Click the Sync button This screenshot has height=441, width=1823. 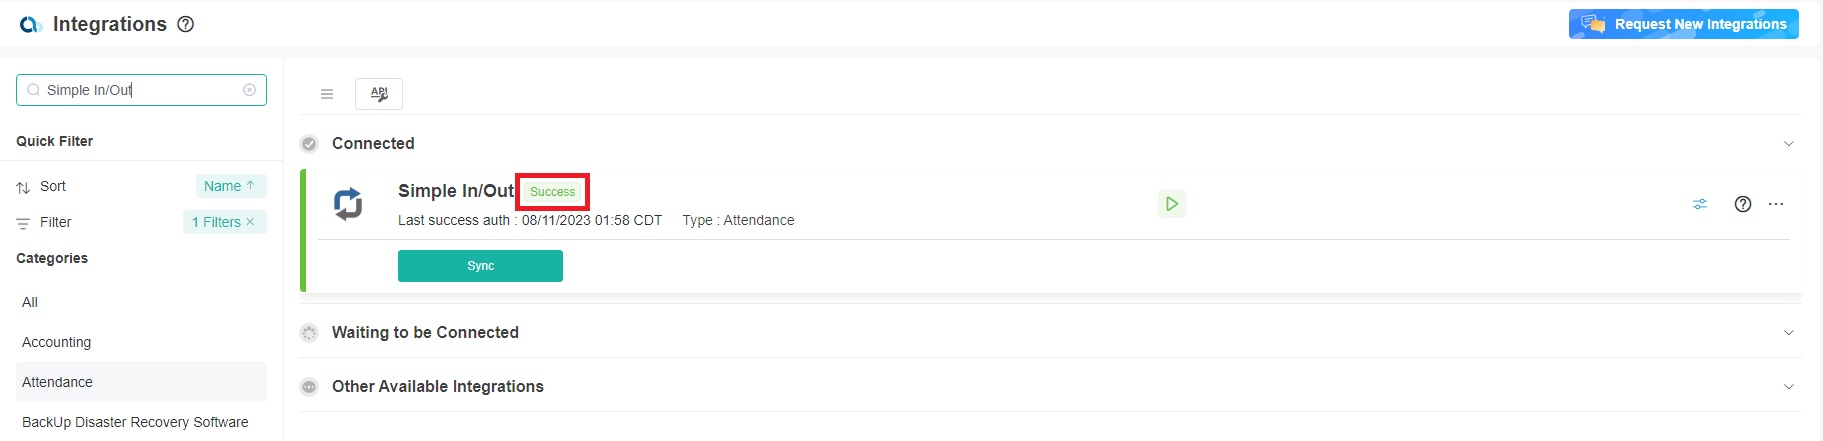480,266
